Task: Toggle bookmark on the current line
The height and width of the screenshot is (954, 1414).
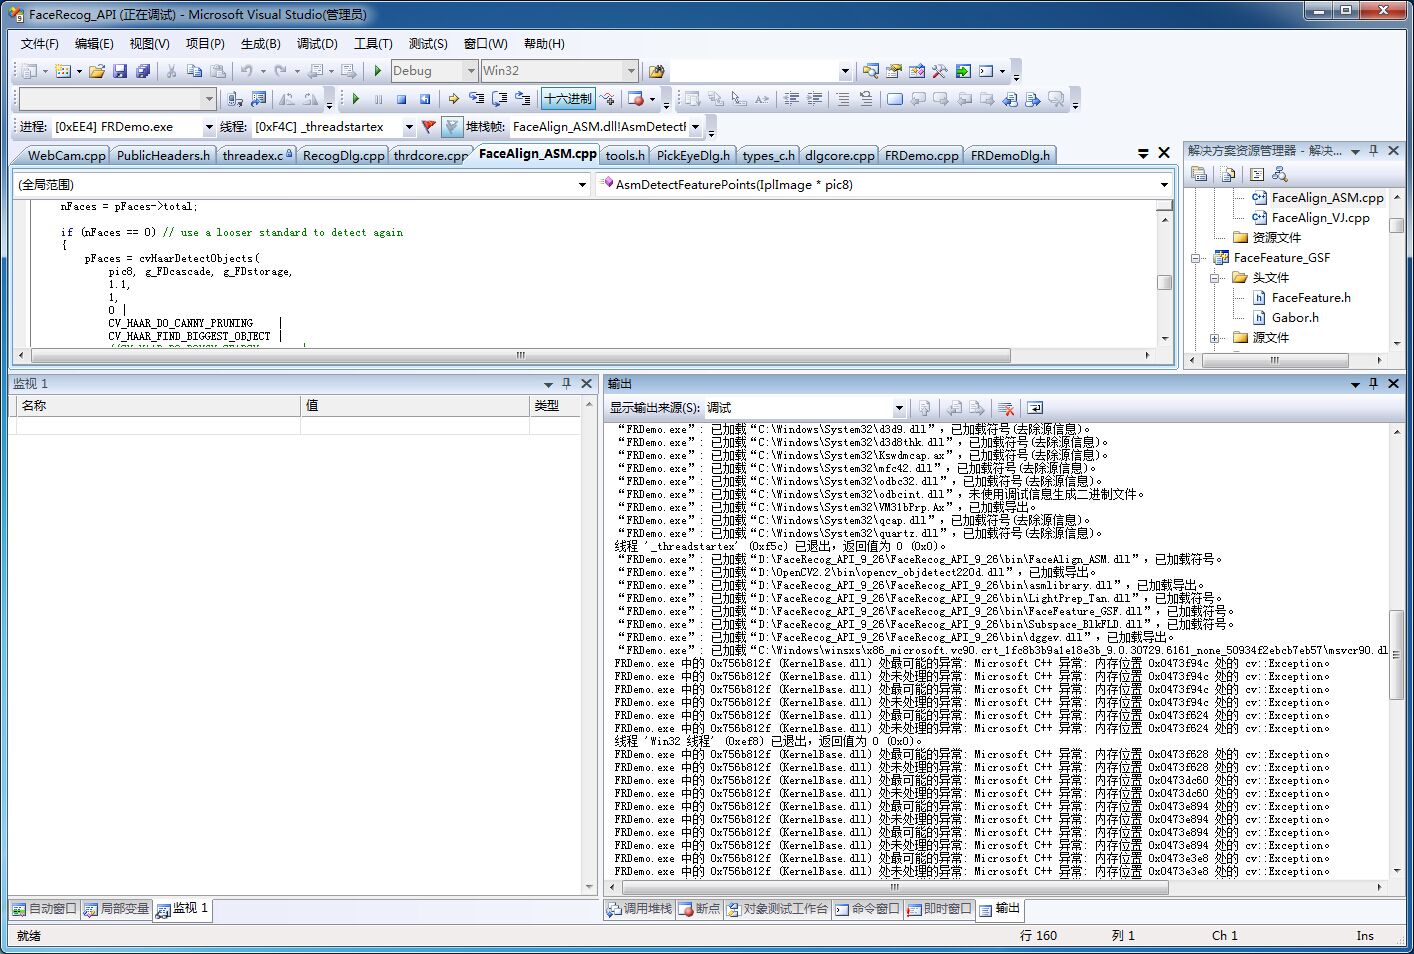Action: pyautogui.click(x=894, y=99)
